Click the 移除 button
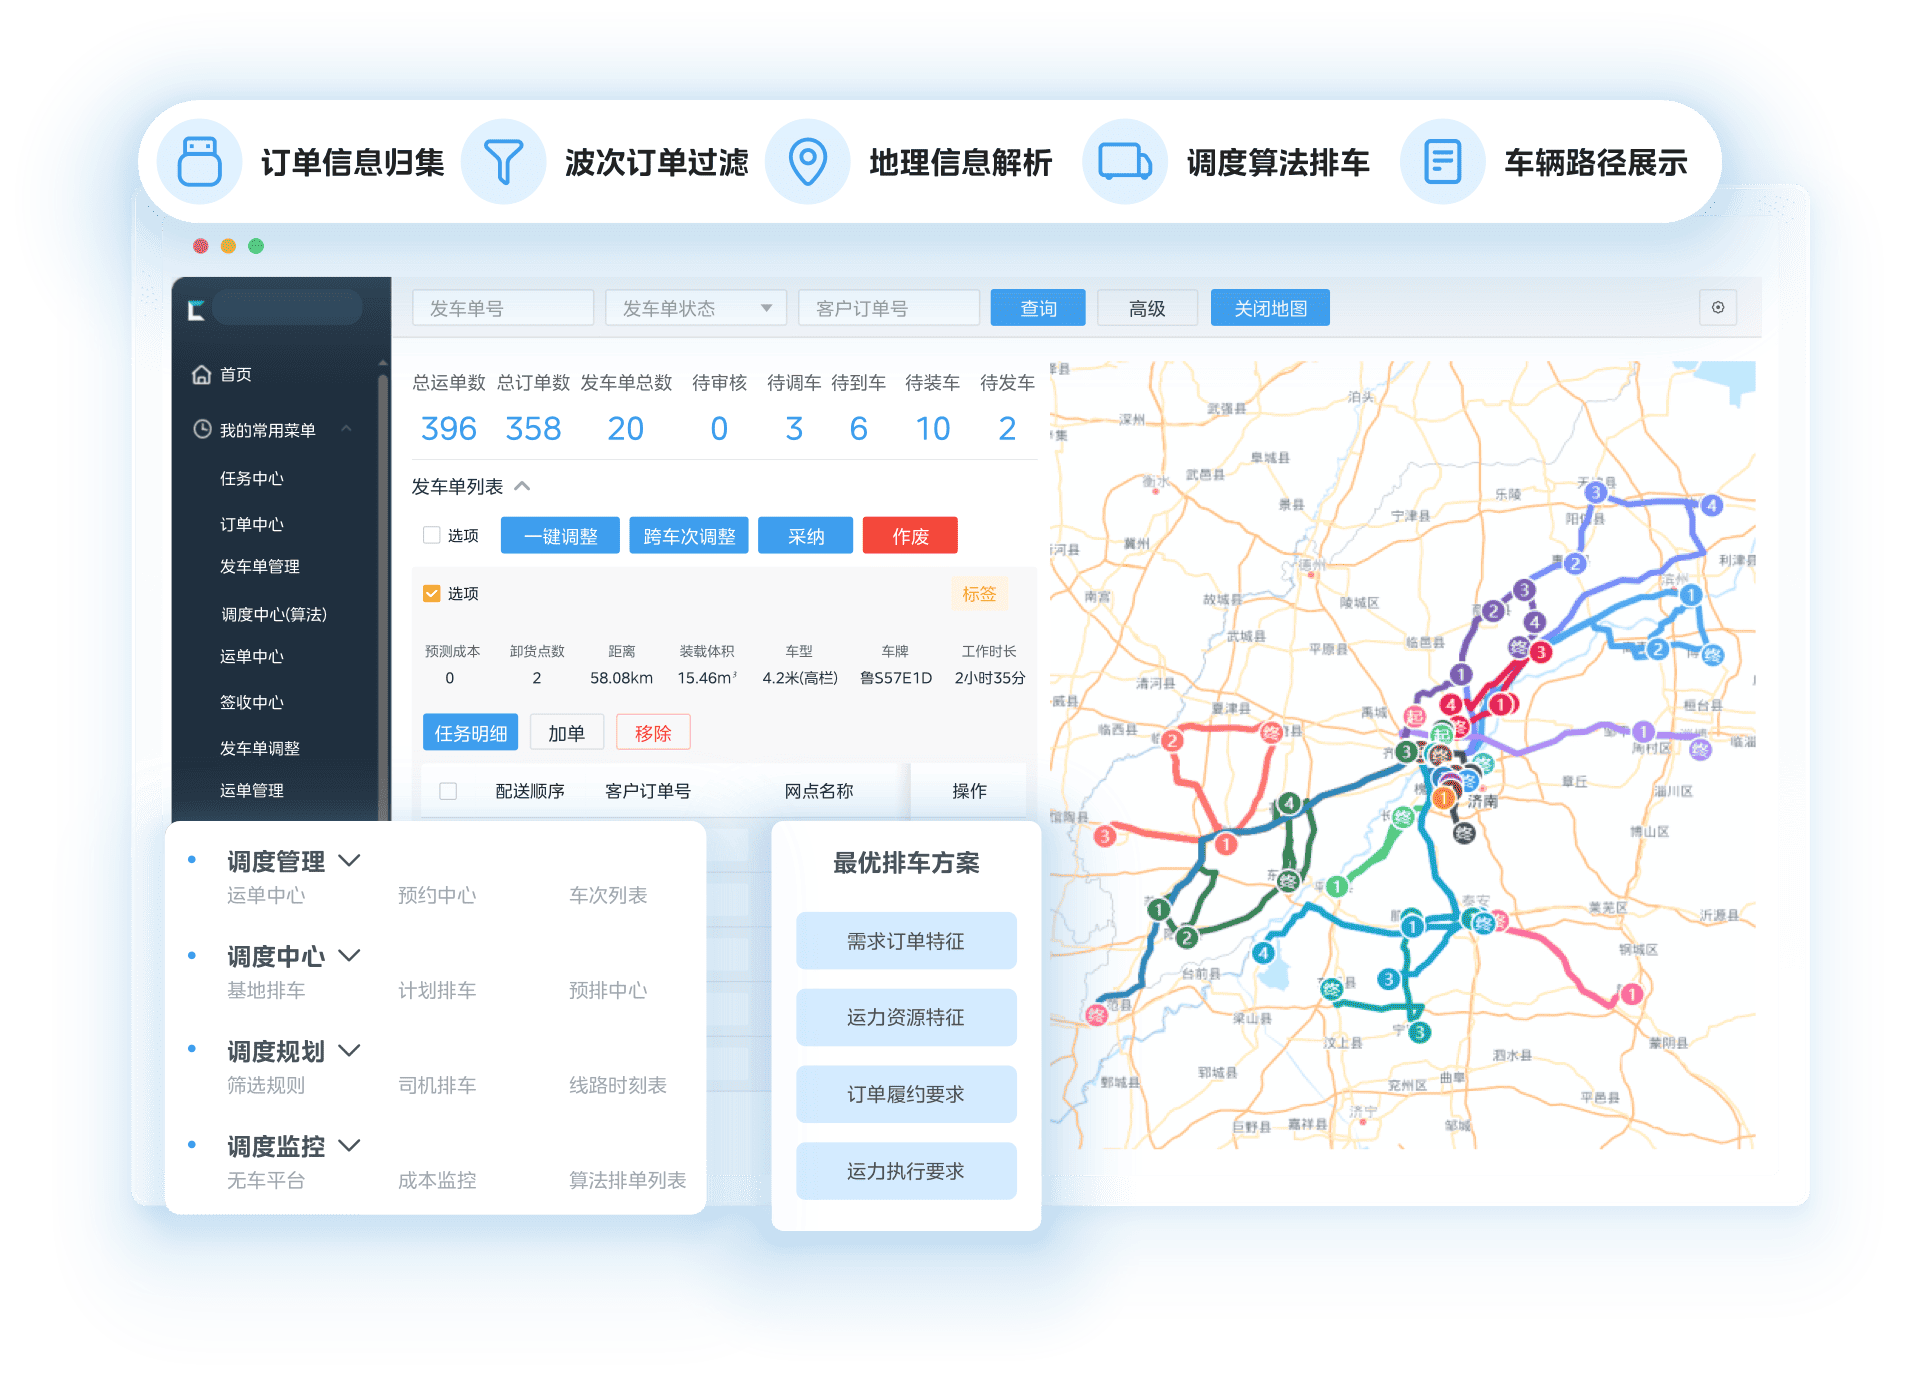This screenshot has height=1392, width=1910. [x=653, y=733]
